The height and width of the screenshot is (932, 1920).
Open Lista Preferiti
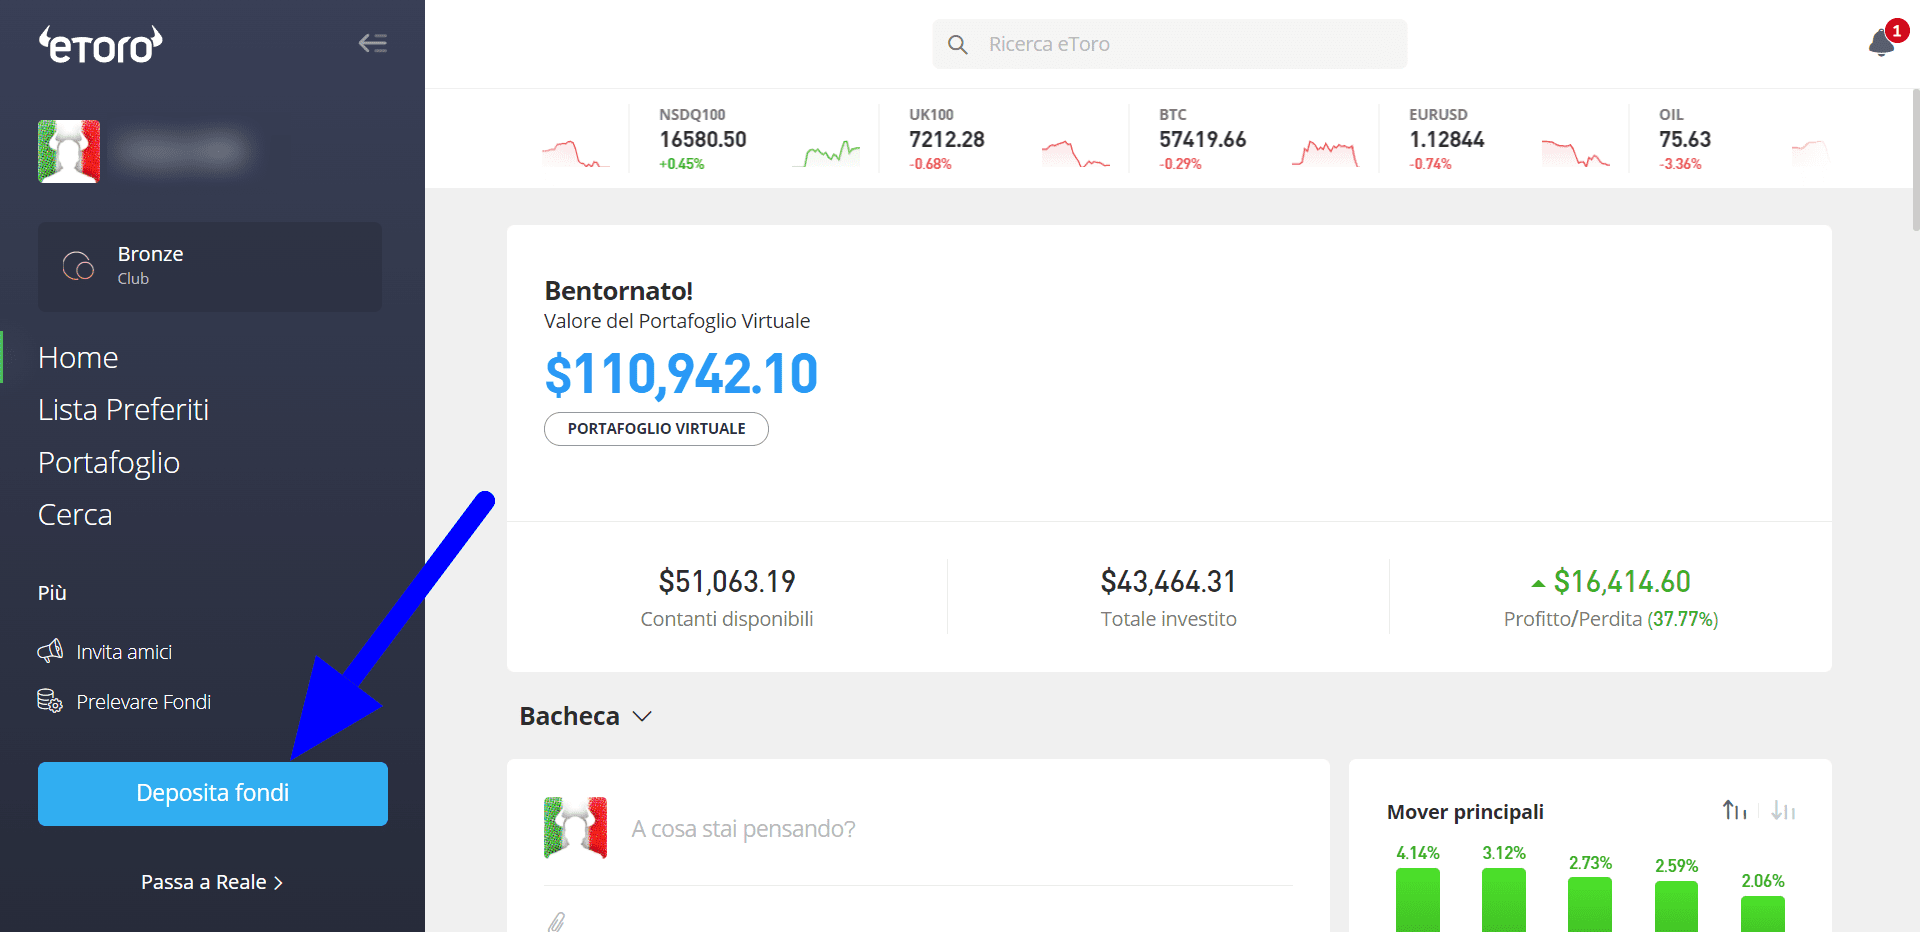123,409
